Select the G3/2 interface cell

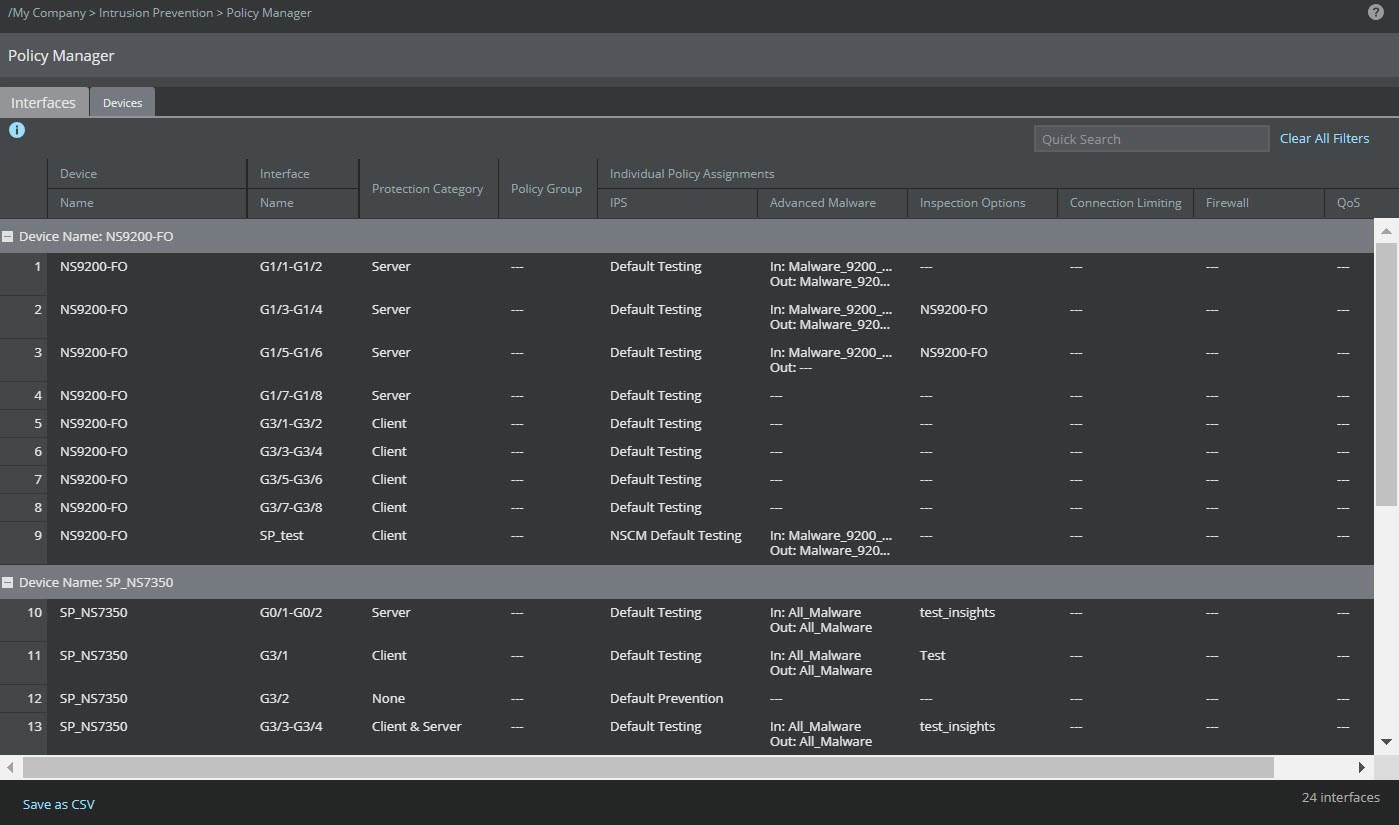275,699
